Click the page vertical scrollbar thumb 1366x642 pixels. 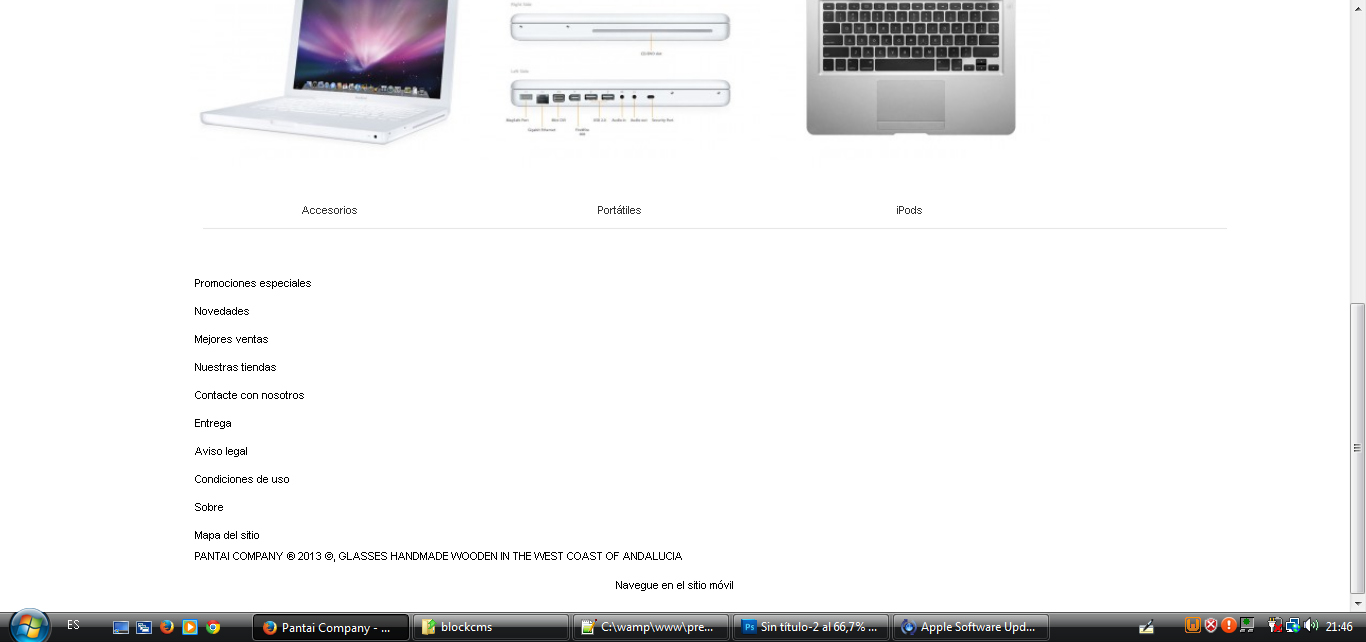[1357, 448]
